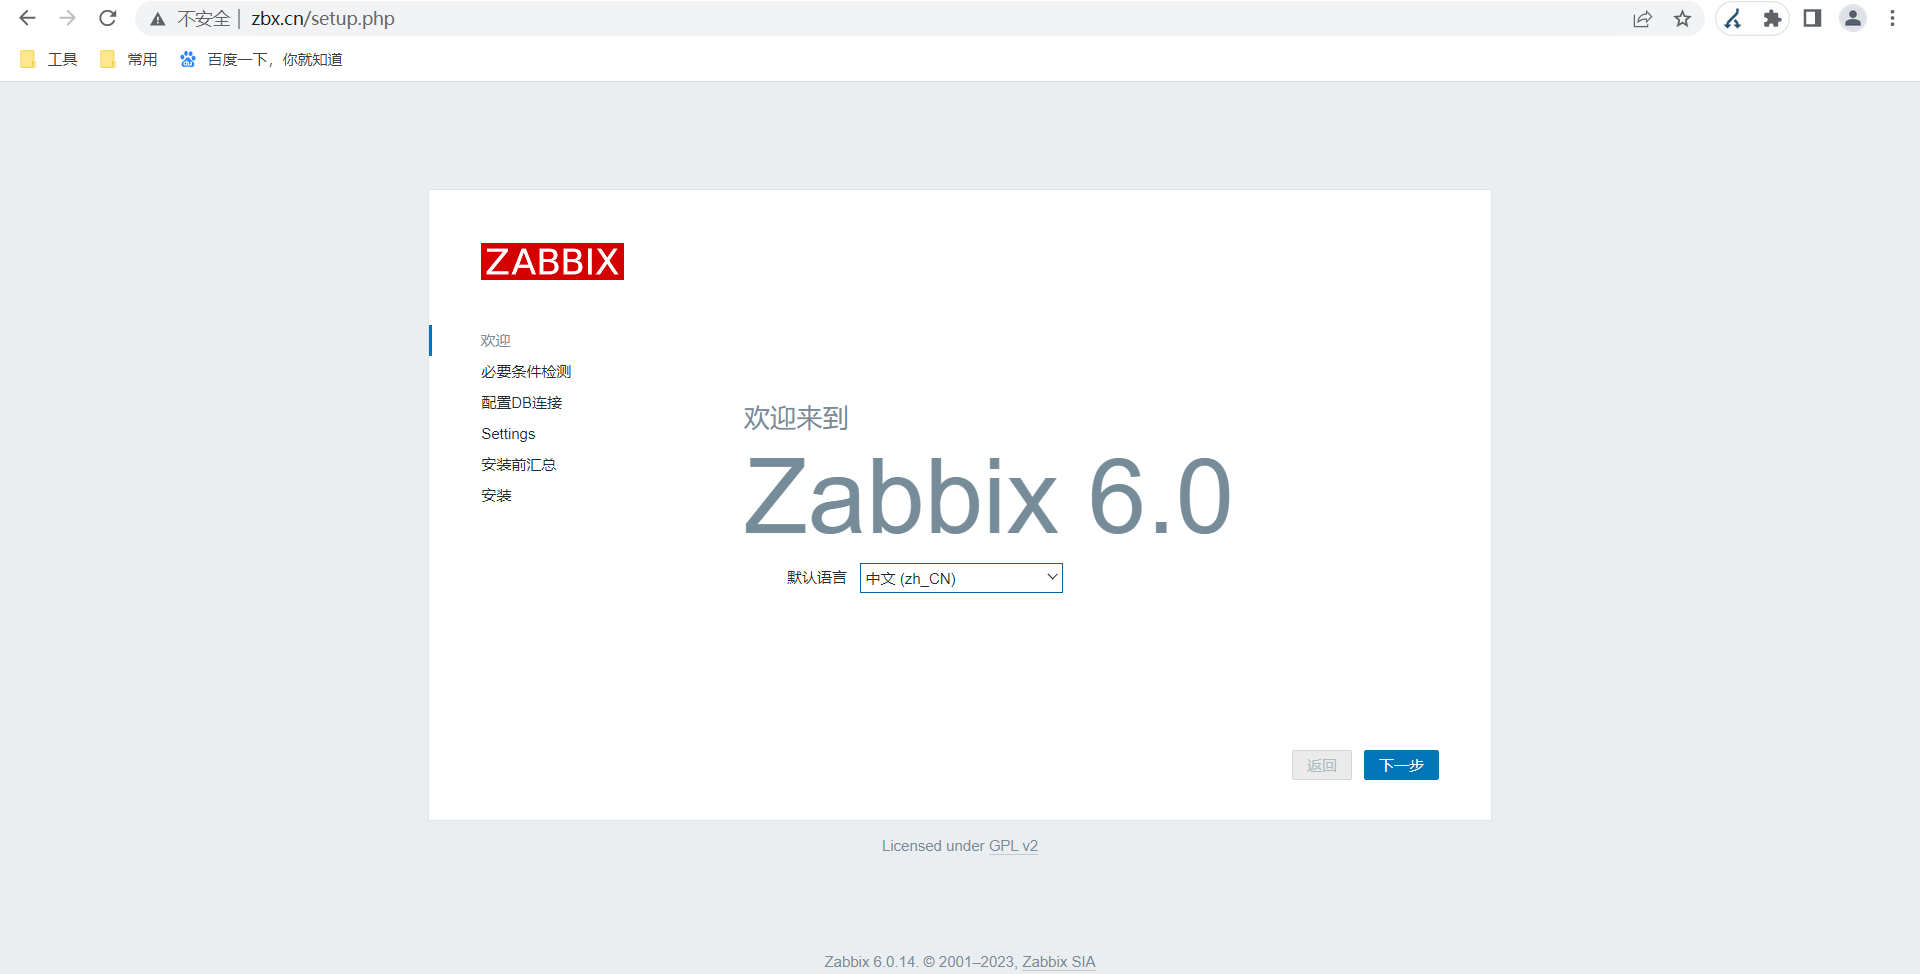Viewport: 1920px width, 974px height.
Task: Click the share page icon
Action: pyautogui.click(x=1642, y=19)
